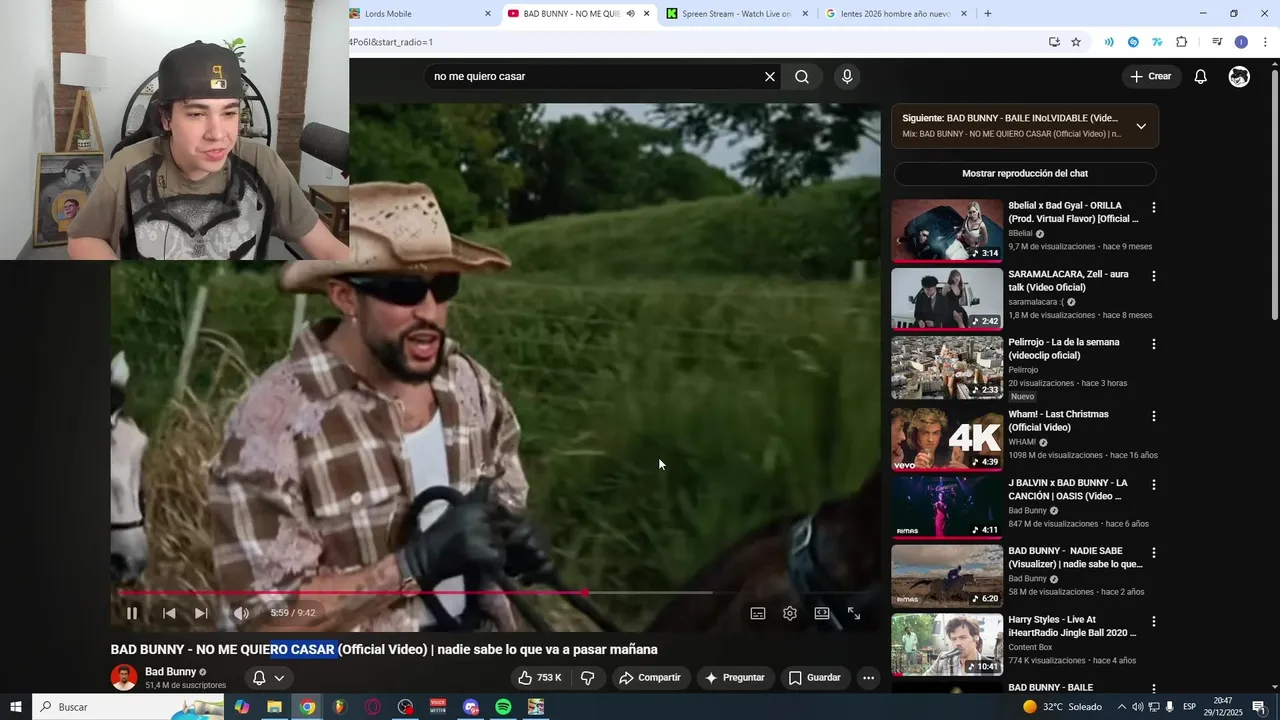Open the Chrome profile avatar
Image resolution: width=1280 pixels, height=720 pixels.
[1241, 42]
